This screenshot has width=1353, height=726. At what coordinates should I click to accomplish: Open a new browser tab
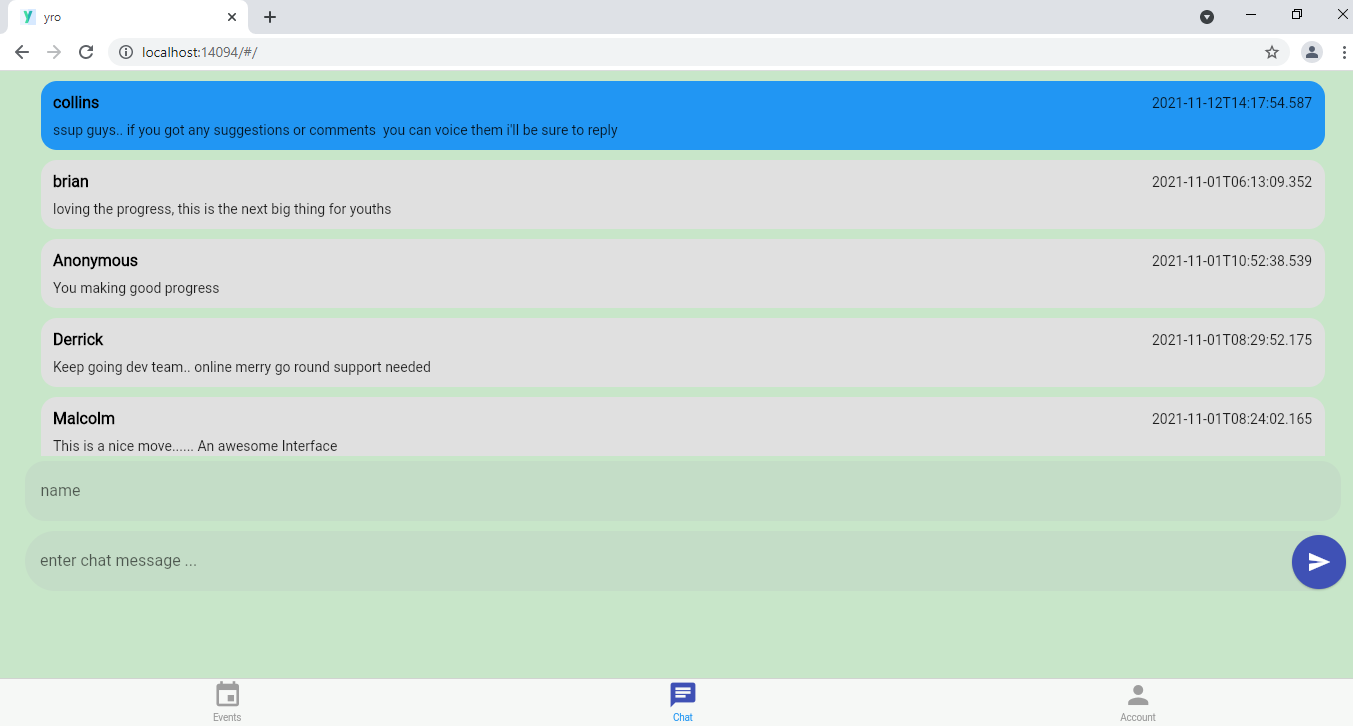pyautogui.click(x=269, y=16)
